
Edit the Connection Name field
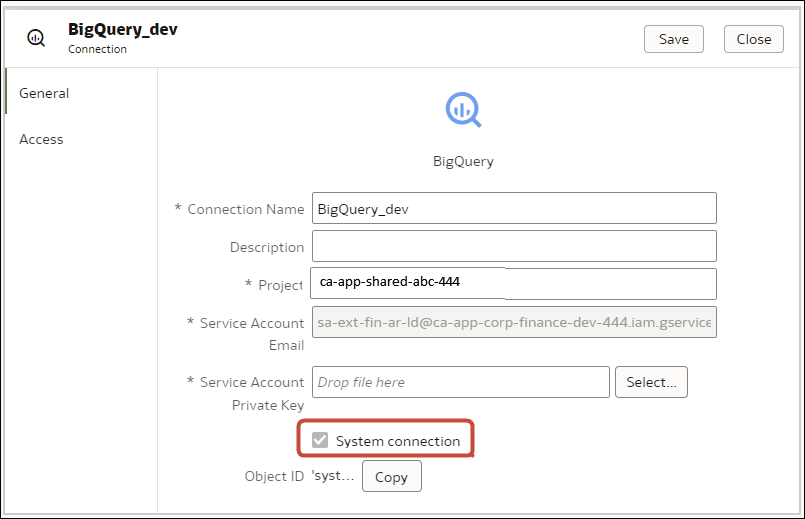click(x=514, y=208)
